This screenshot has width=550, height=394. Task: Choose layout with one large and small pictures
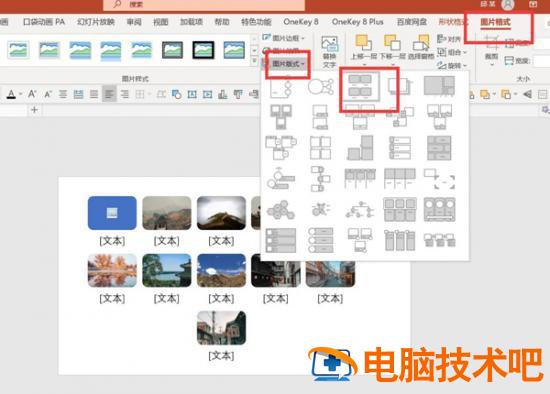click(439, 86)
